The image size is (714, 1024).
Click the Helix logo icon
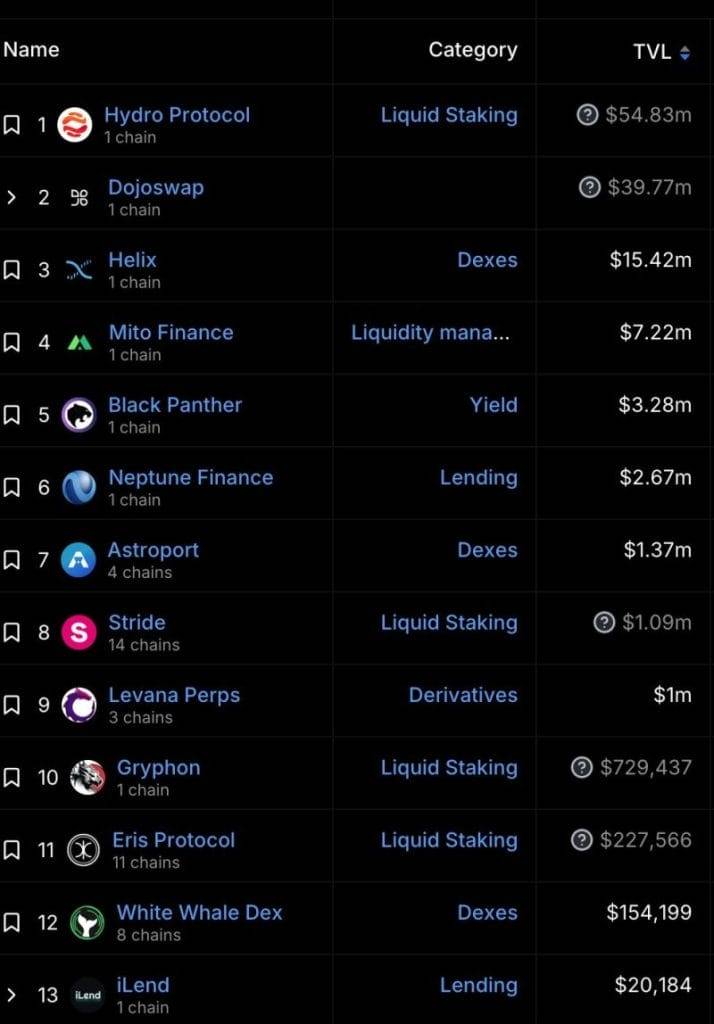pyautogui.click(x=79, y=270)
